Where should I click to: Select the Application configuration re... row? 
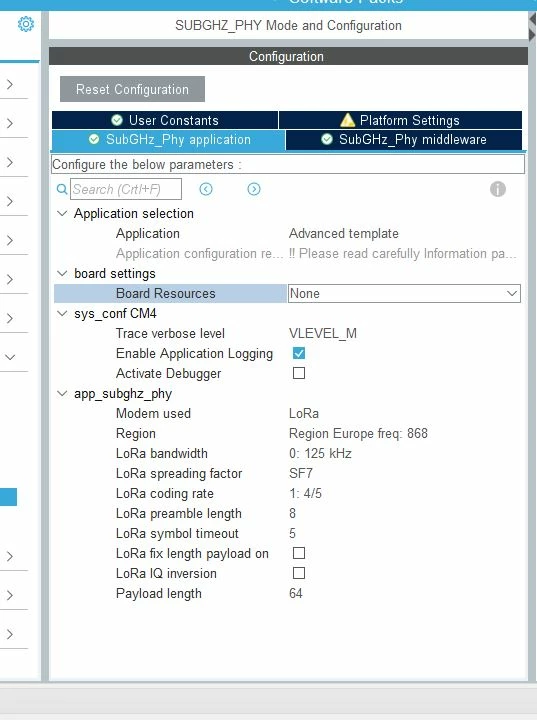[287, 253]
